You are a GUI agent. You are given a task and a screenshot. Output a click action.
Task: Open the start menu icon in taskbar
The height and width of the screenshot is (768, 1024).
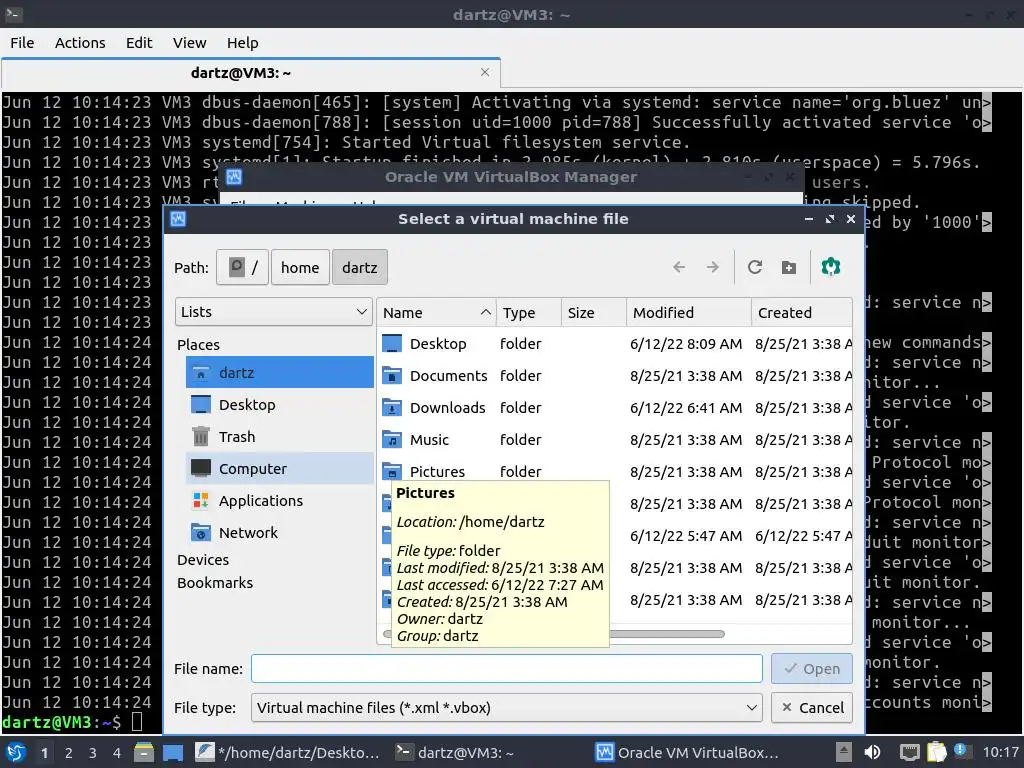16,752
